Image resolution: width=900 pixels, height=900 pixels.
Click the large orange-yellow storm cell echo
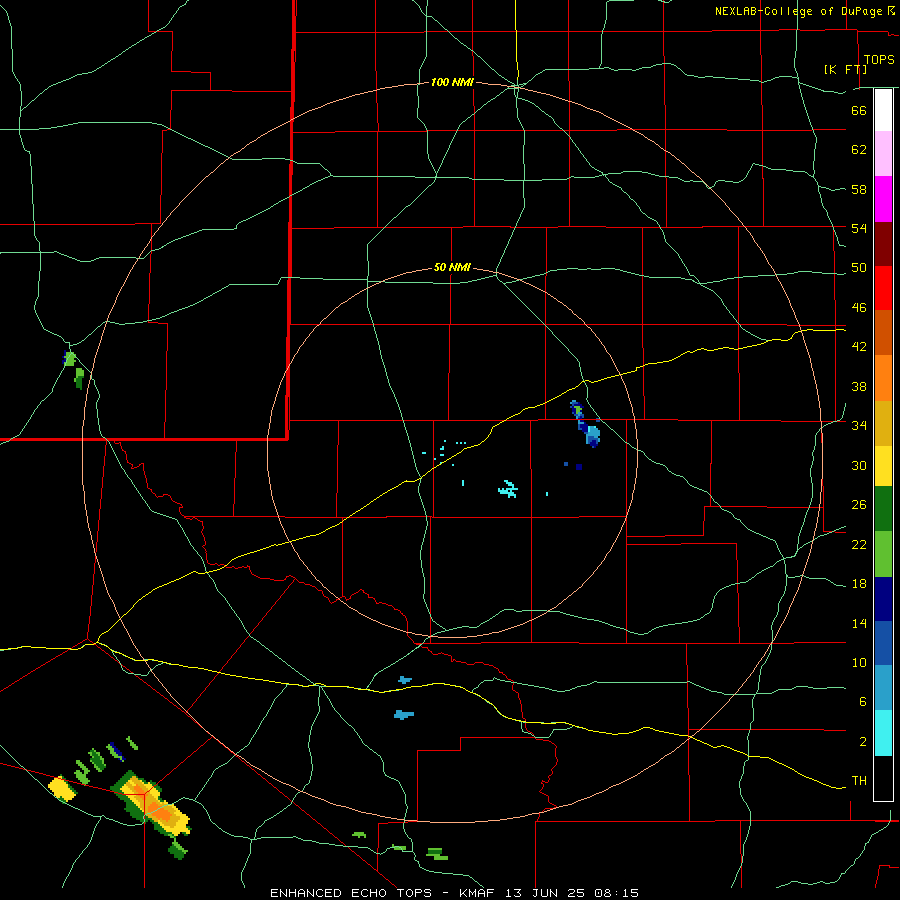click(153, 804)
